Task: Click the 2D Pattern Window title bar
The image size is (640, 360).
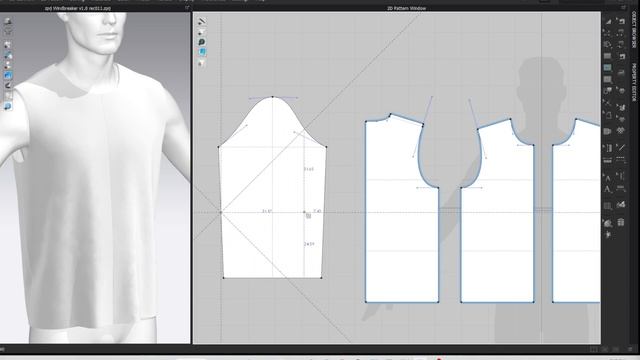Action: (x=406, y=8)
